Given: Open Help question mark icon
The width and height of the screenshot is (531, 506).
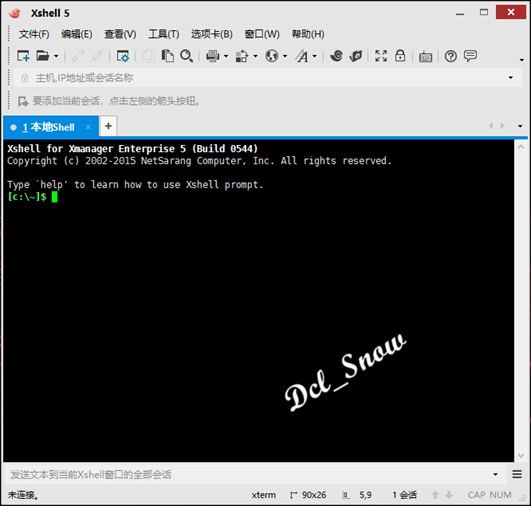Looking at the screenshot, I should coord(451,56).
